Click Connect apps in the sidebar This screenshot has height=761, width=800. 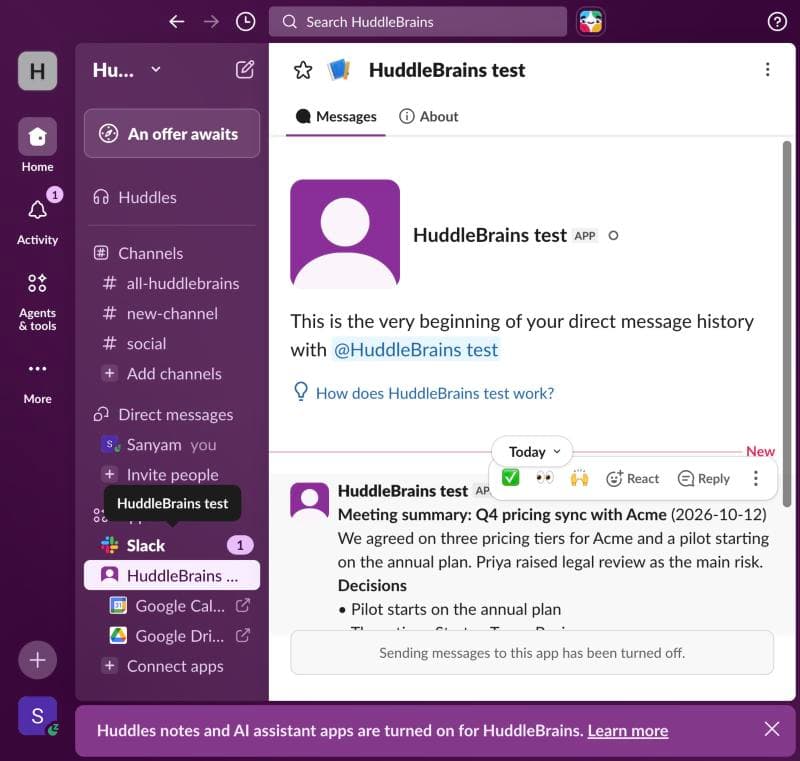pyautogui.click(x=172, y=666)
